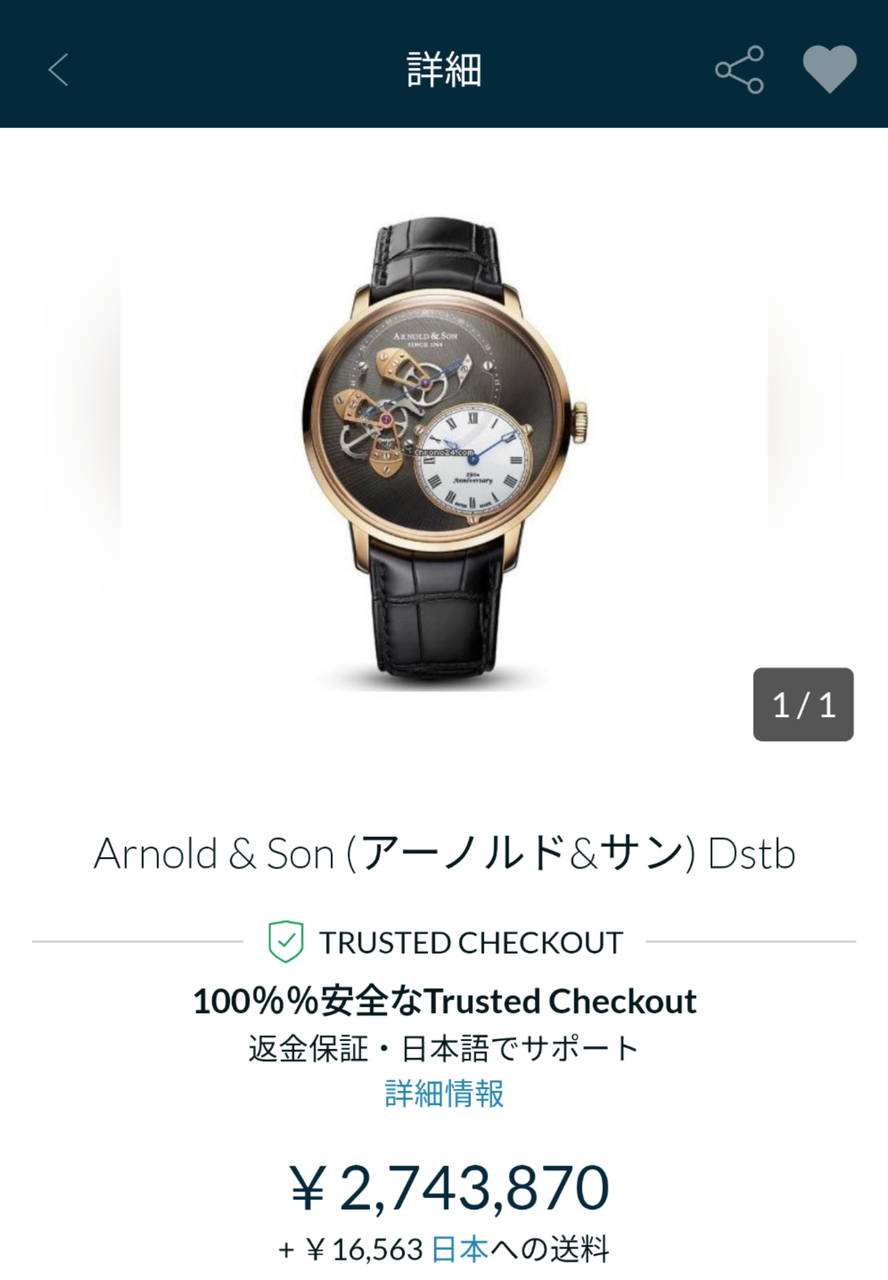Tap the Arnold & Son Dstb title

click(x=444, y=854)
